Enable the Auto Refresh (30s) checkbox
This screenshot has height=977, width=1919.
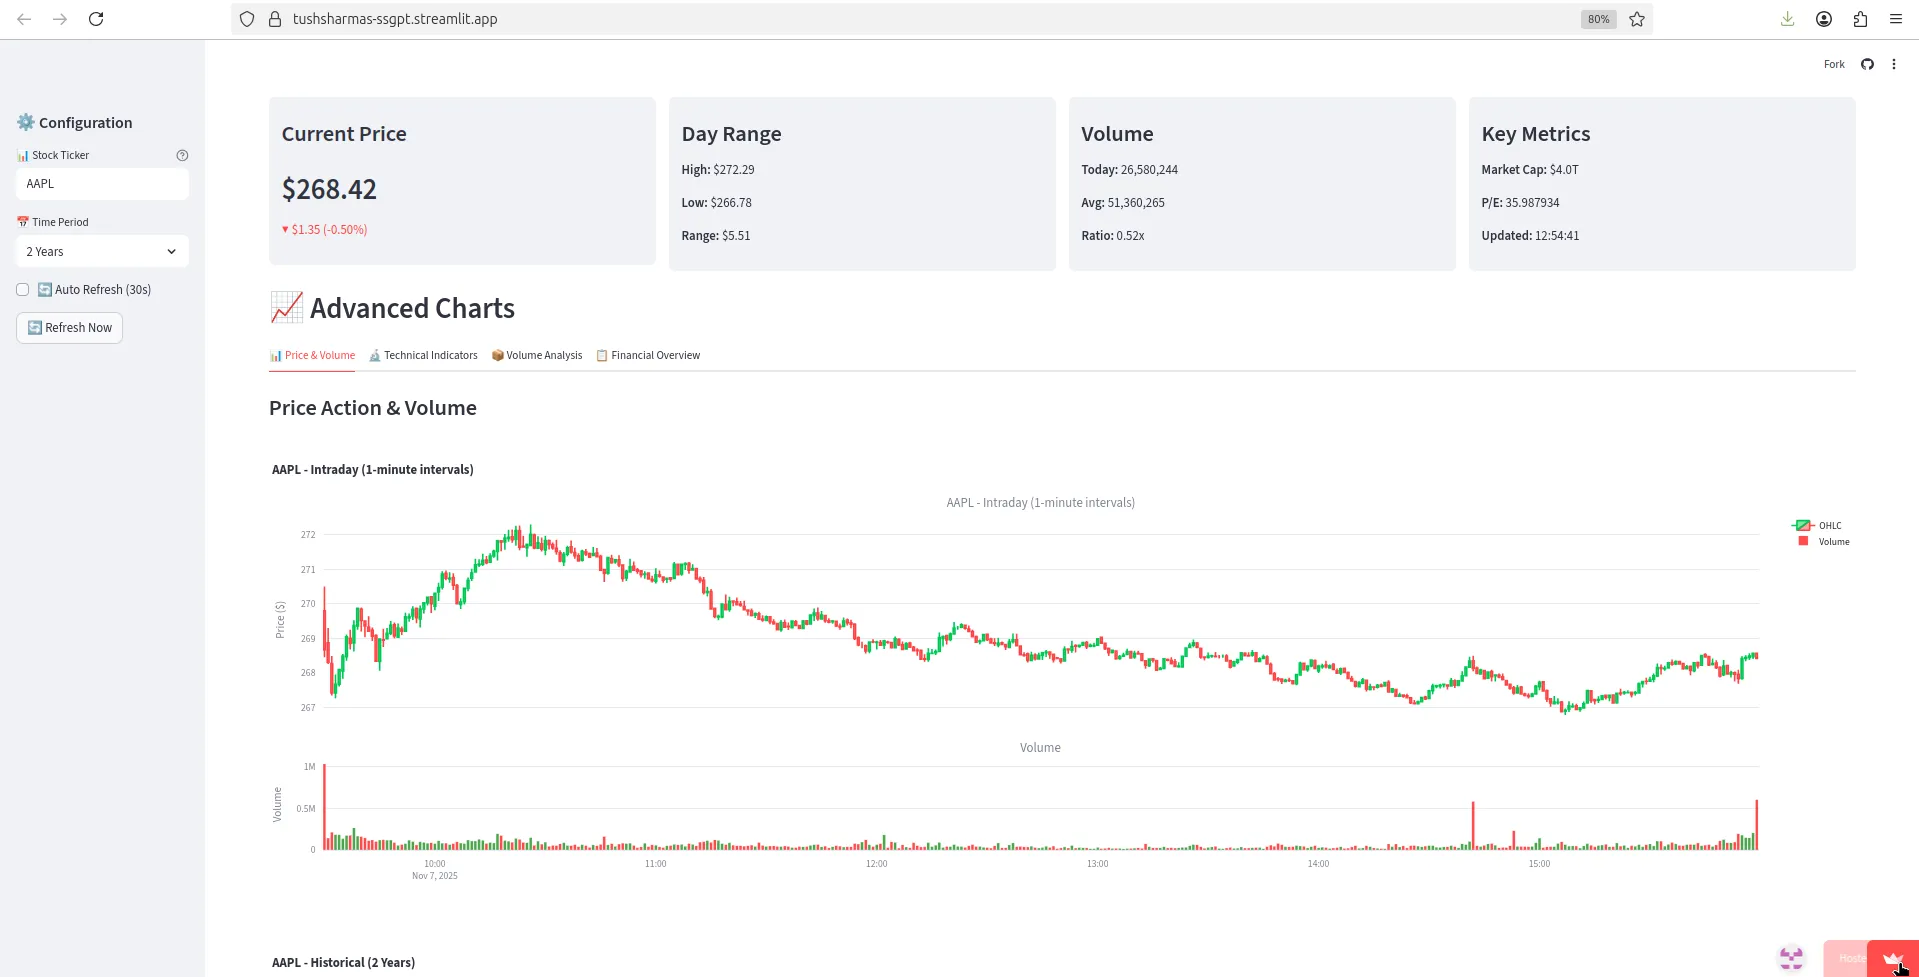(x=23, y=290)
